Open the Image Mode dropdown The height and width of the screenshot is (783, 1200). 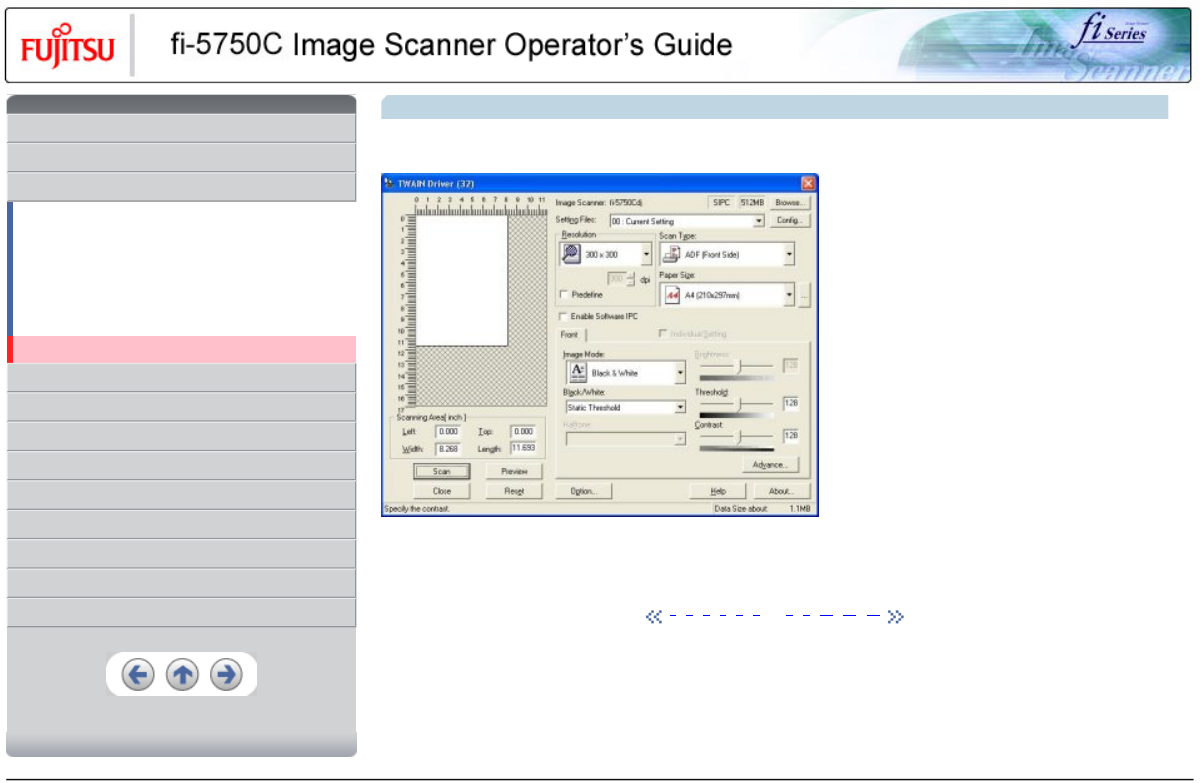[680, 373]
